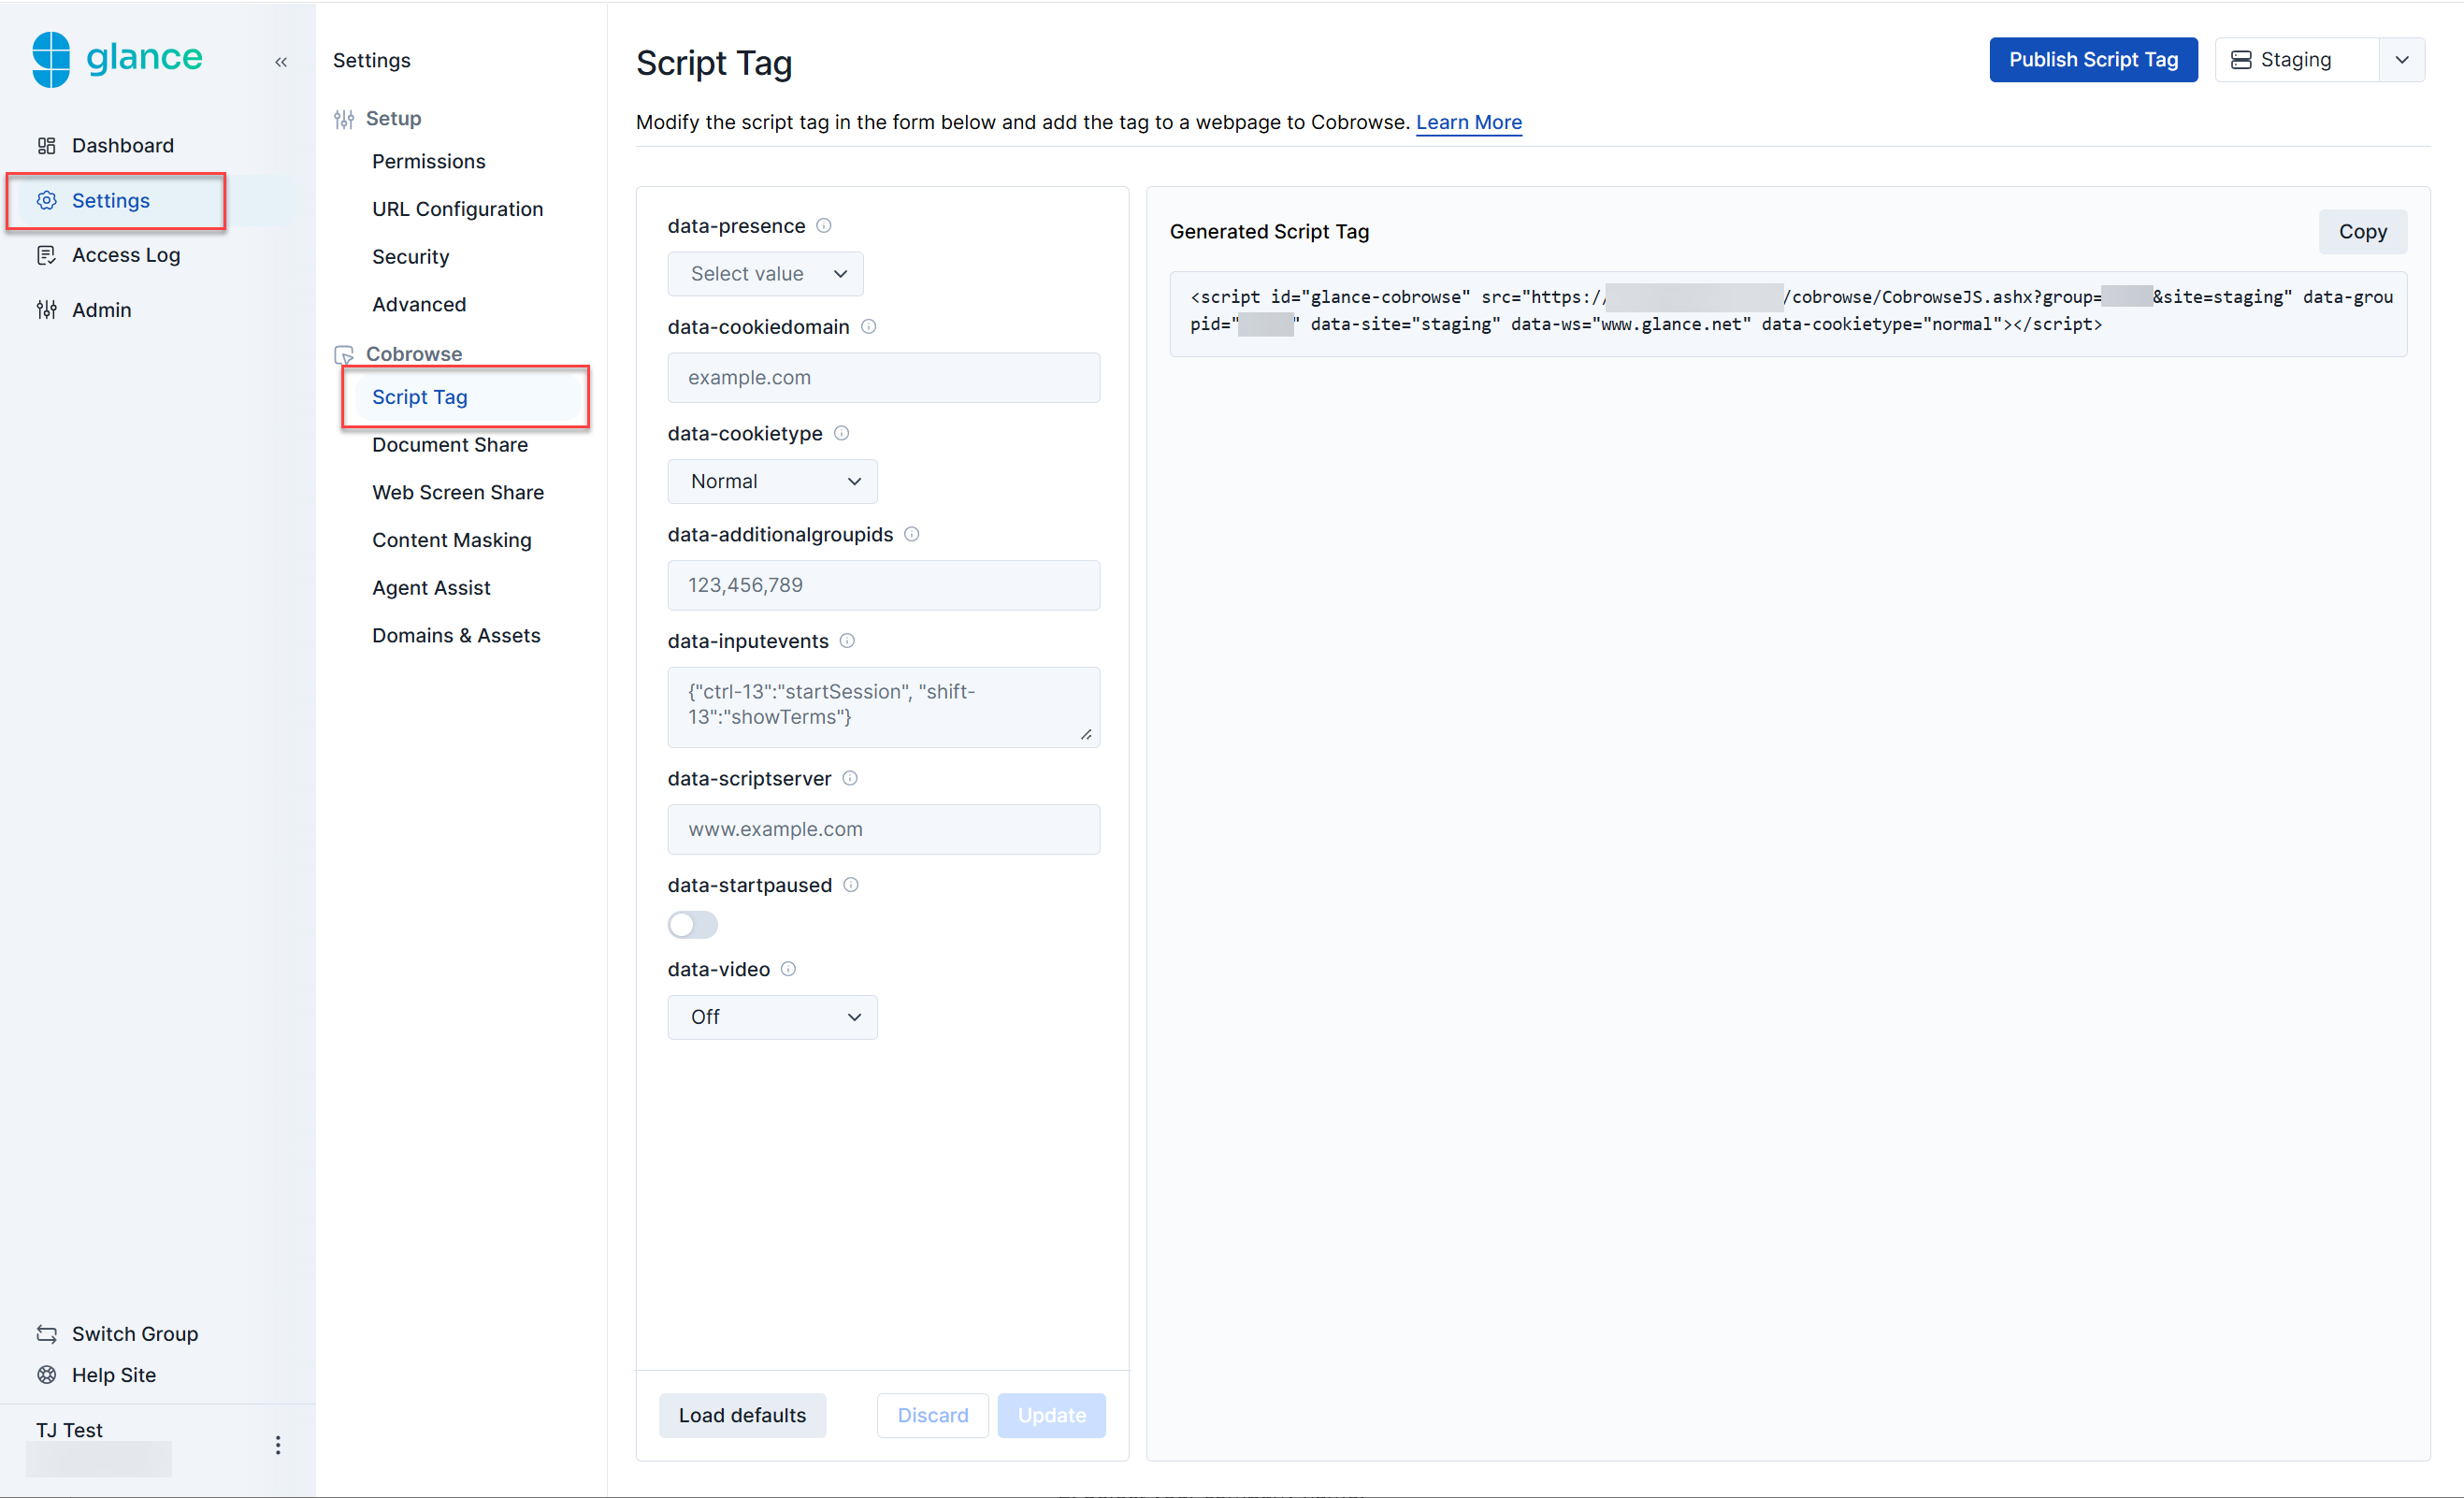Open the Staging environment dropdown arrow

2402,60
